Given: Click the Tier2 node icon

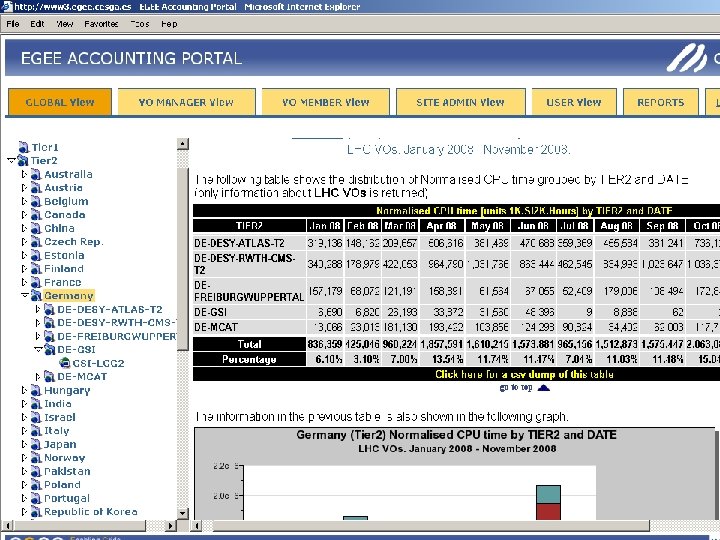Looking at the screenshot, I should click(23, 161).
